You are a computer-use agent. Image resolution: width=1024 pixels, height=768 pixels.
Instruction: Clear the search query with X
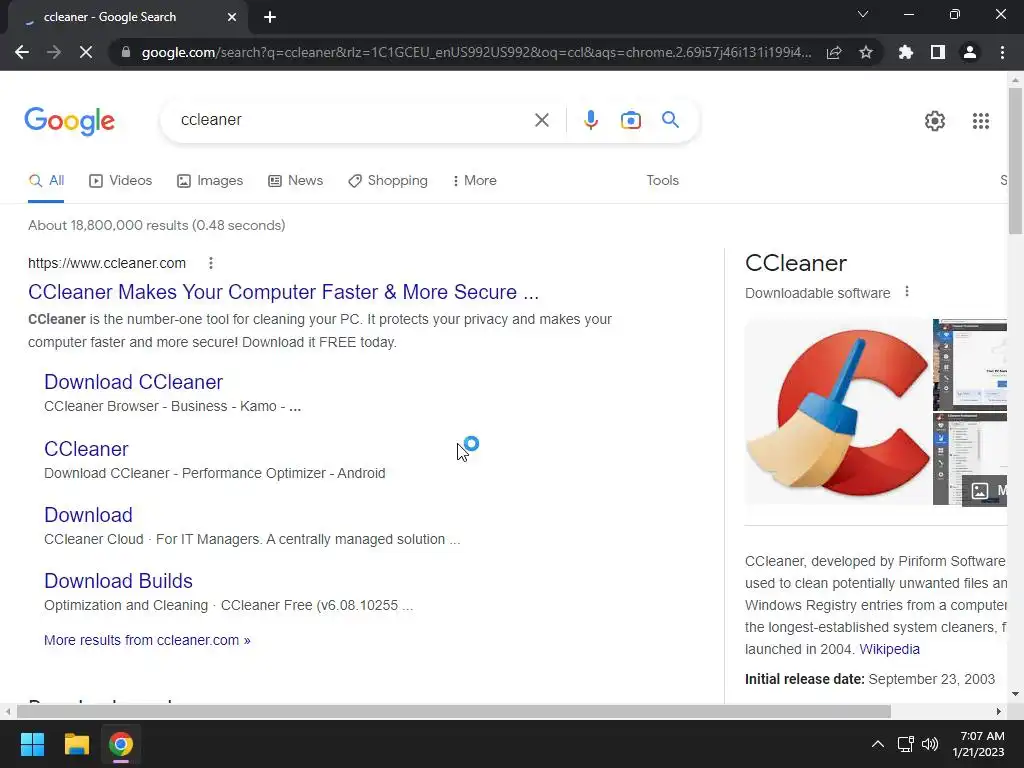541,120
